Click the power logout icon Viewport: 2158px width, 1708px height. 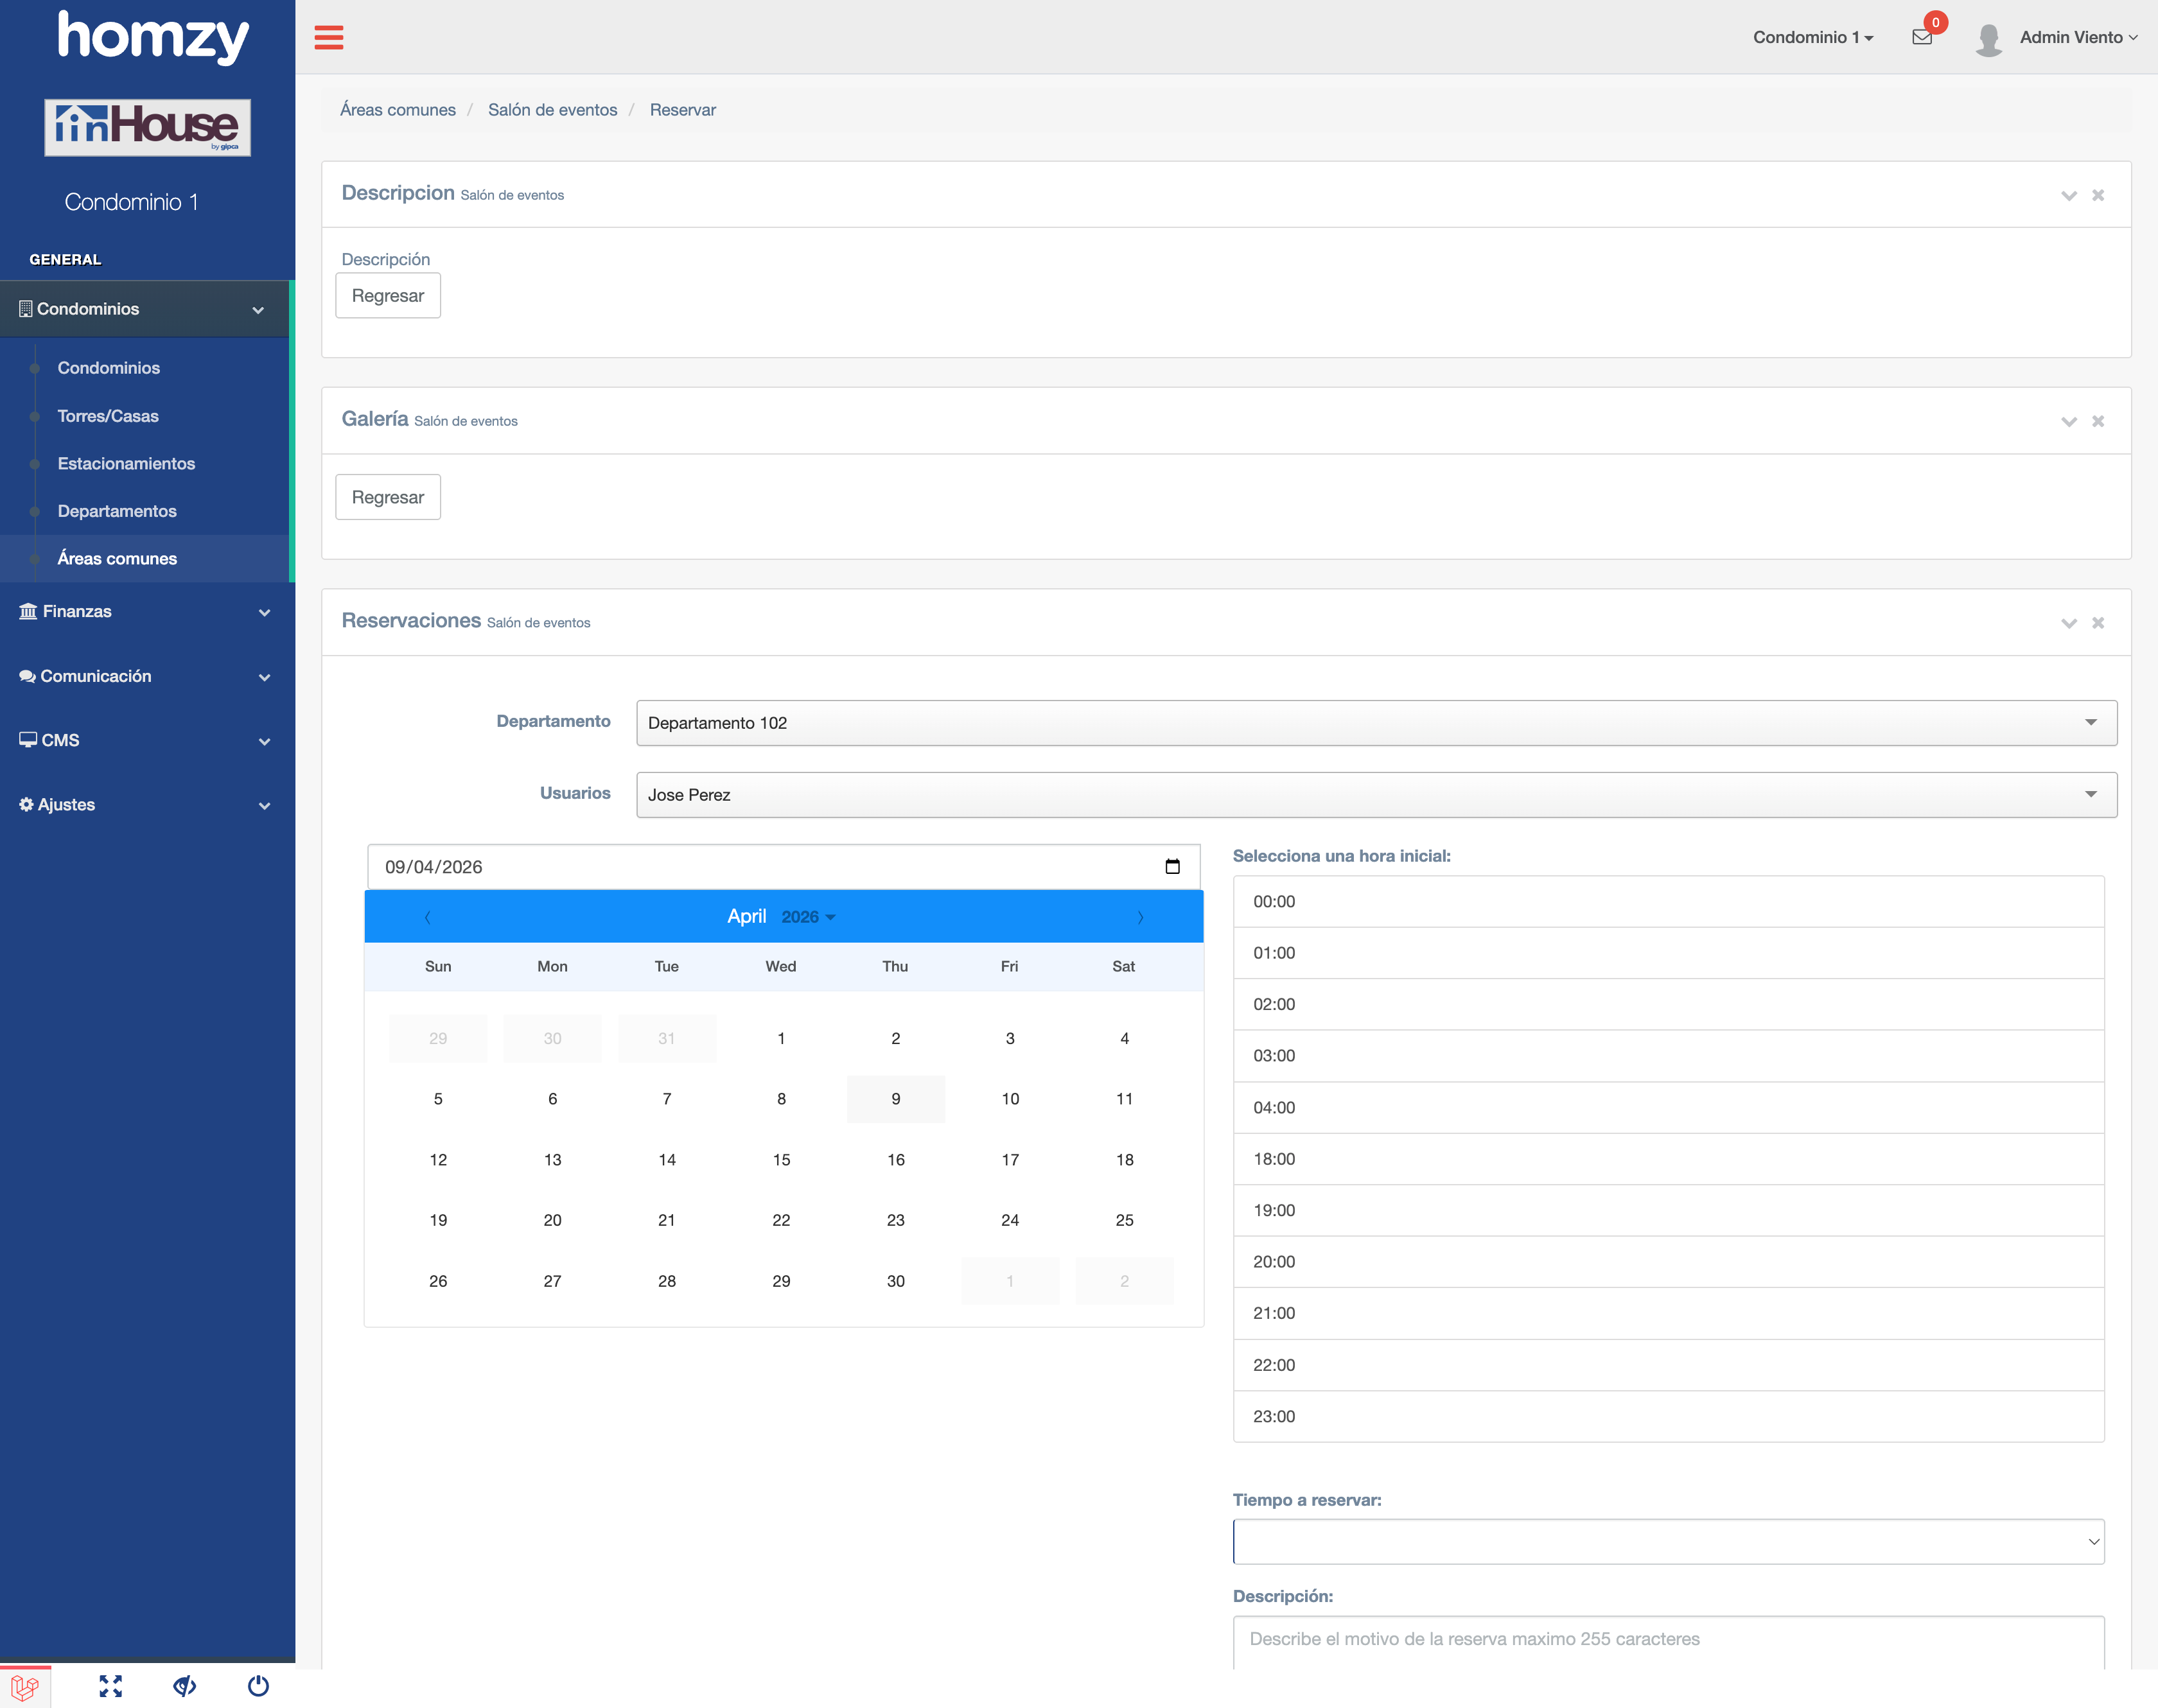(x=258, y=1686)
